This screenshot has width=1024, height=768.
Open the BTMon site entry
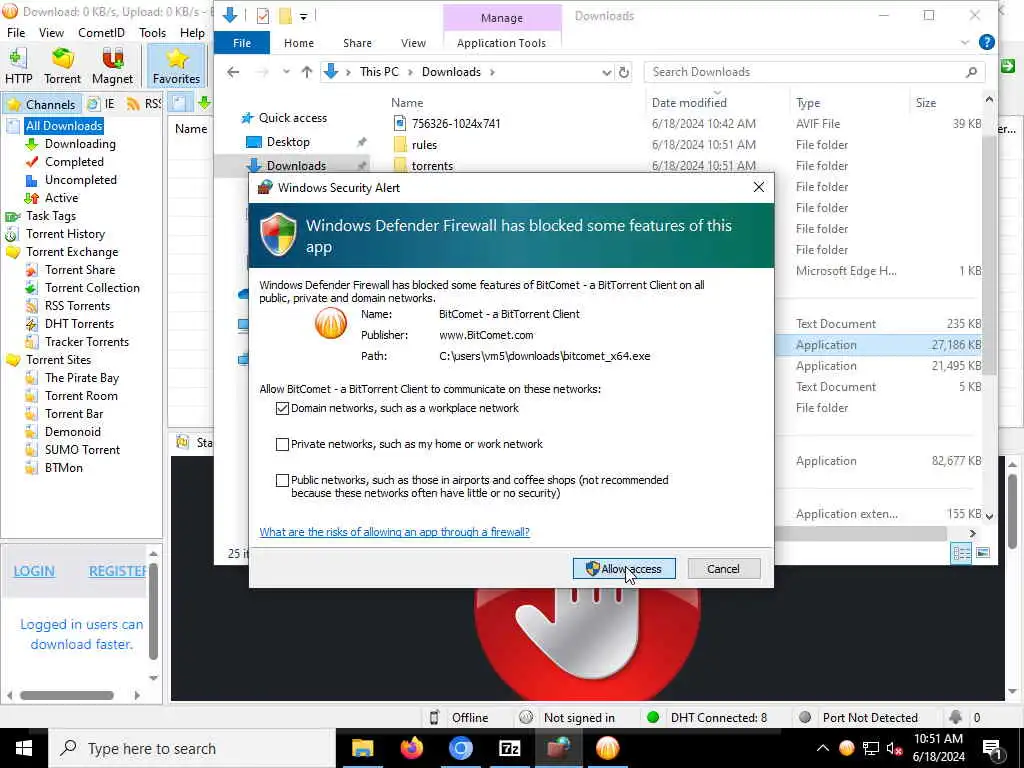(63, 468)
